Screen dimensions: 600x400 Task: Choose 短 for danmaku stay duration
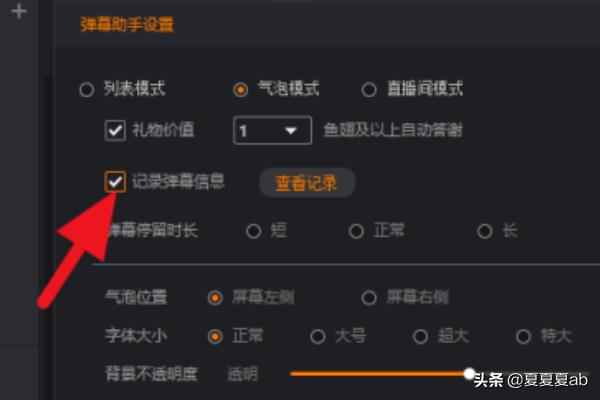click(253, 231)
